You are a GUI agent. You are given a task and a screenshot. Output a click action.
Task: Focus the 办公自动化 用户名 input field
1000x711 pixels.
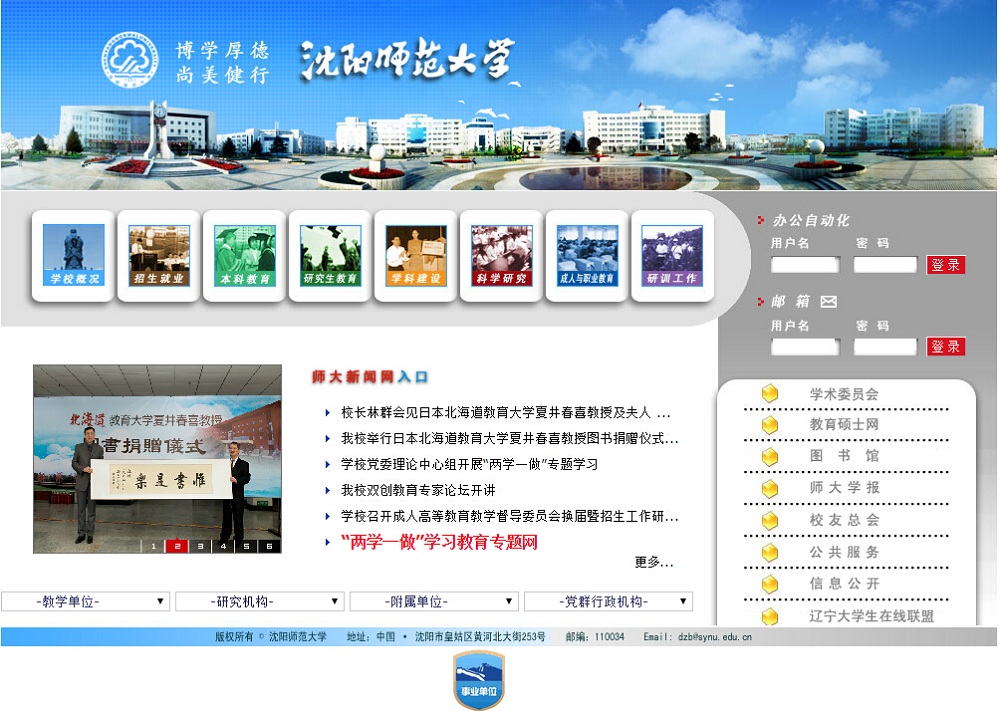click(x=805, y=265)
